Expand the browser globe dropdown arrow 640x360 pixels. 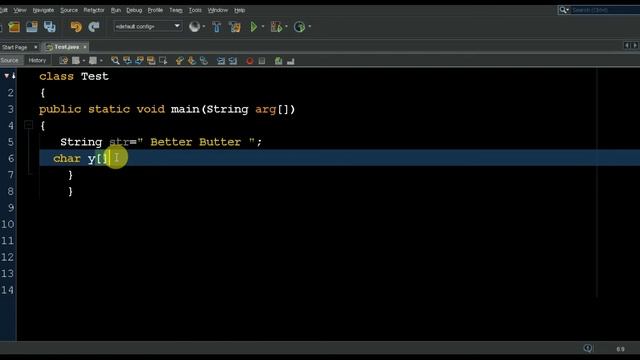204,27
